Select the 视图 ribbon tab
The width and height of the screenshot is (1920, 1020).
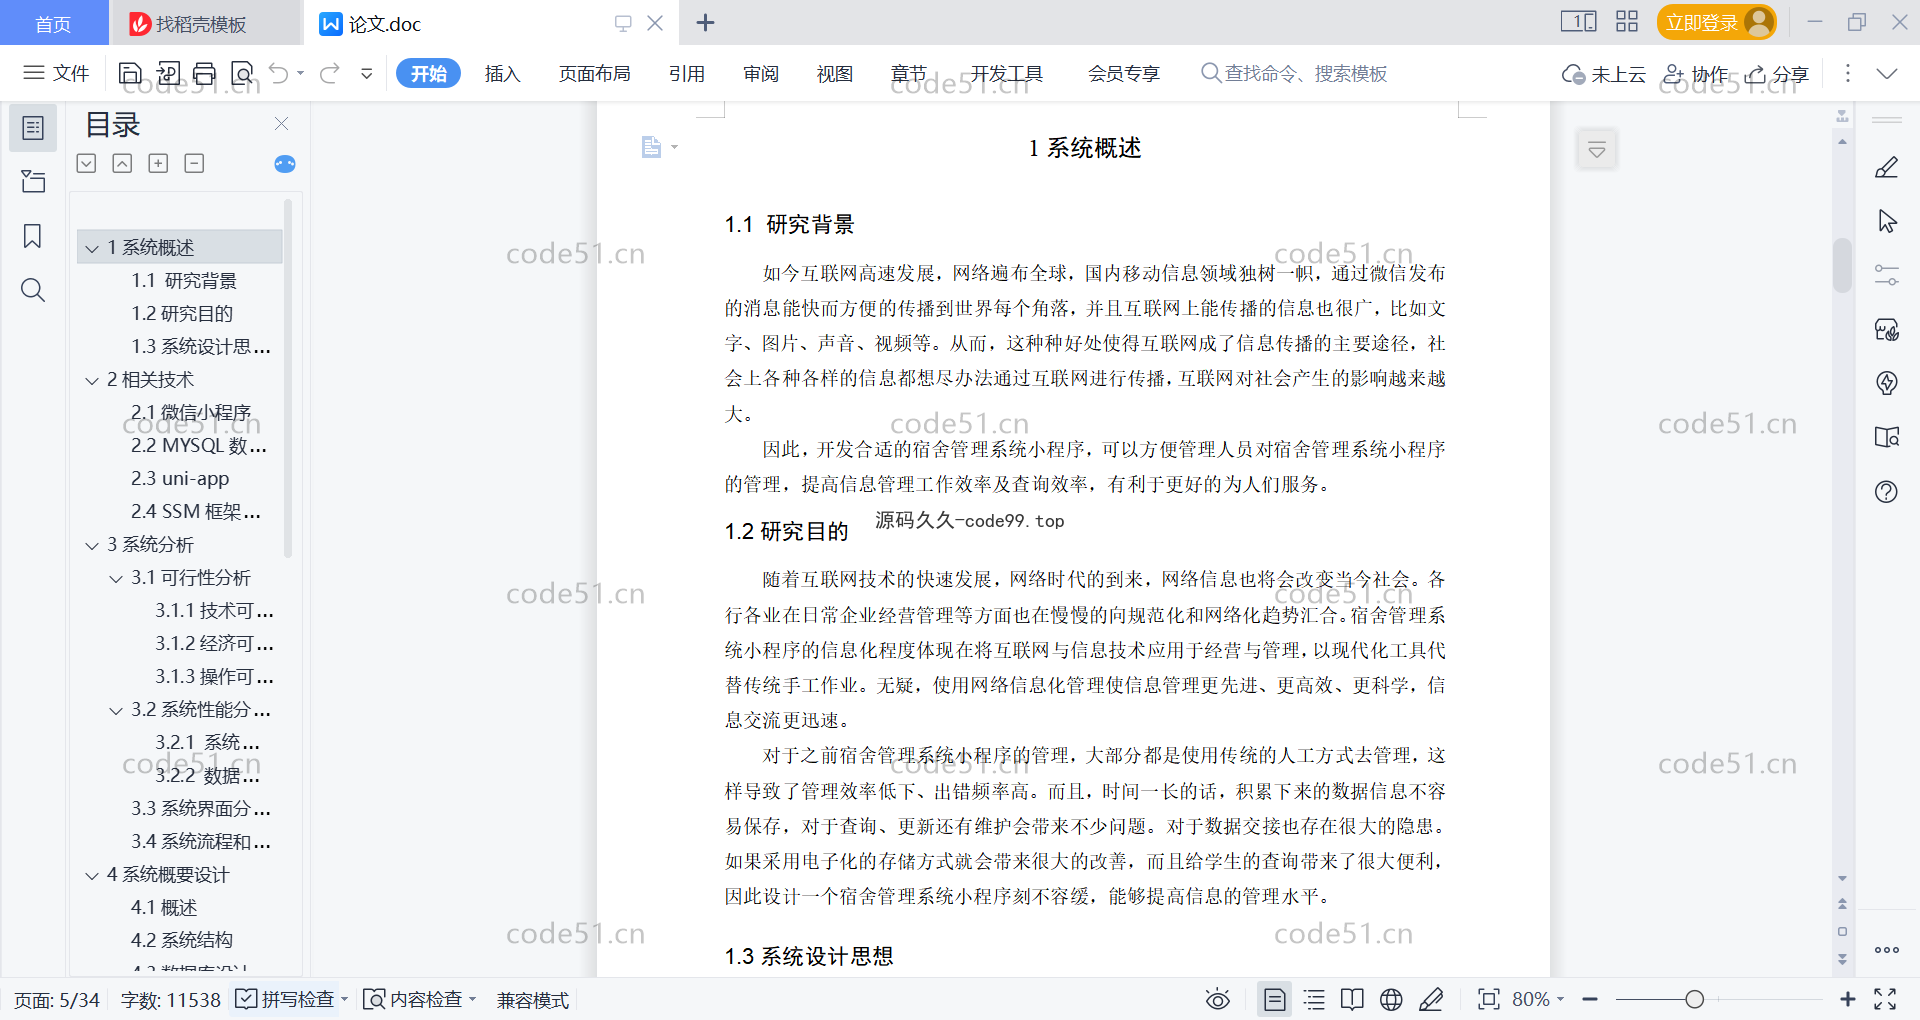[x=834, y=74]
